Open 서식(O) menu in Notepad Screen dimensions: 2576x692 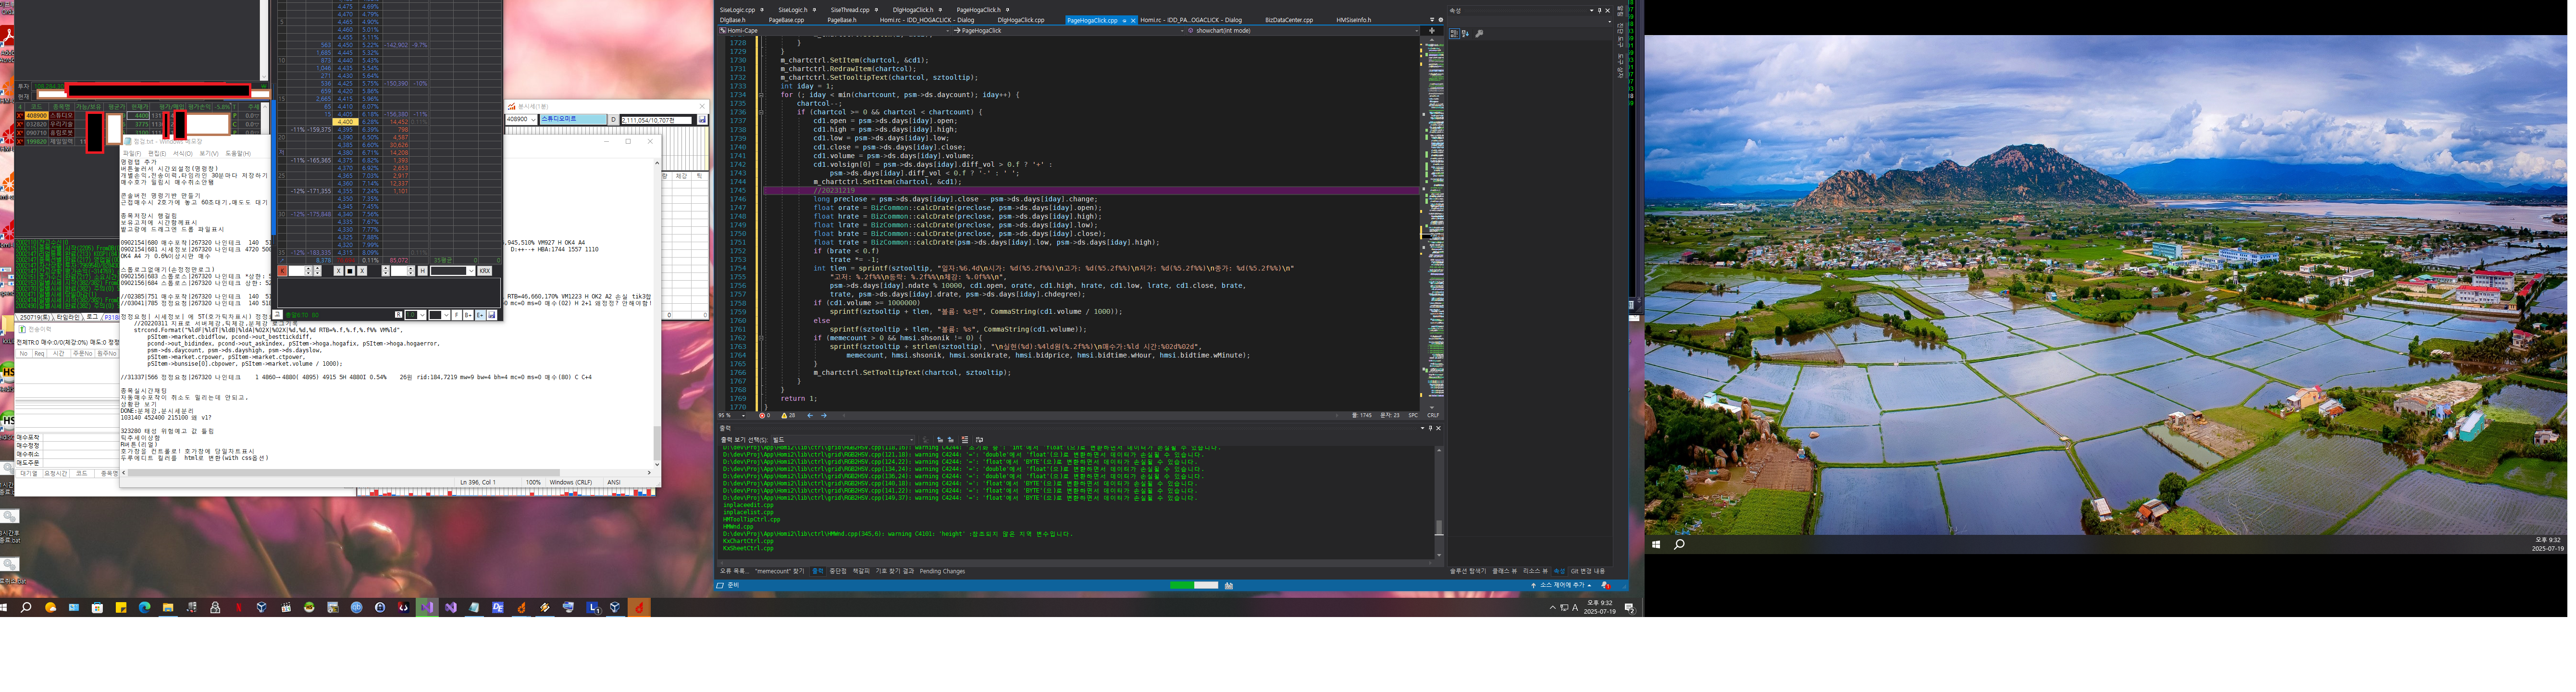click(182, 154)
